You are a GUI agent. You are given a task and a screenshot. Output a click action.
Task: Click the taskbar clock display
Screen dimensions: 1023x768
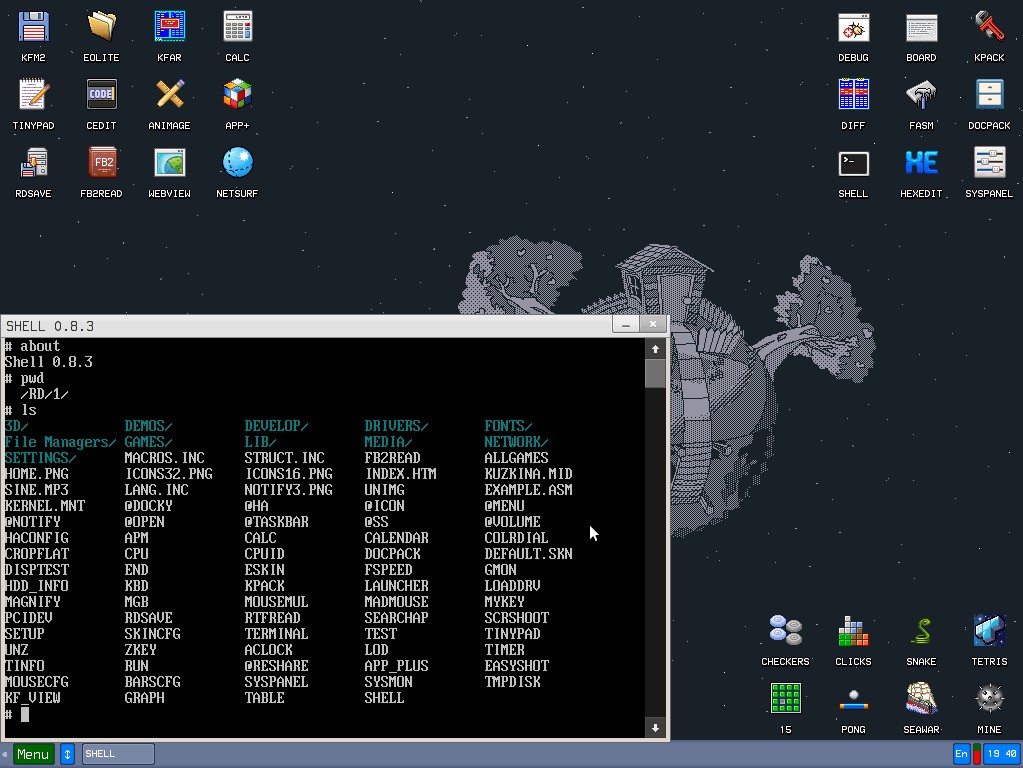(x=1001, y=754)
